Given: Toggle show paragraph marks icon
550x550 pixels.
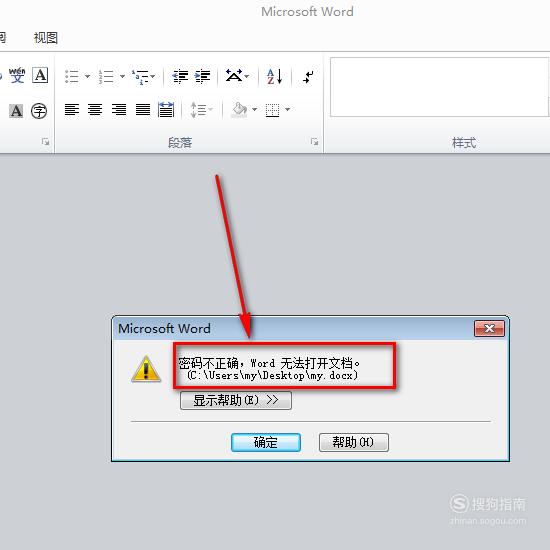Looking at the screenshot, I should point(308,76).
